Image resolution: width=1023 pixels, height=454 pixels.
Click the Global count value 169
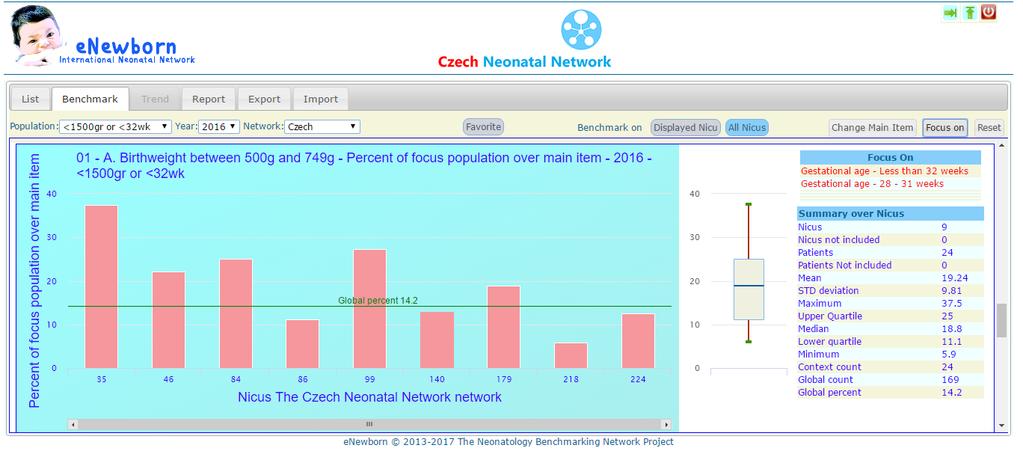(948, 380)
